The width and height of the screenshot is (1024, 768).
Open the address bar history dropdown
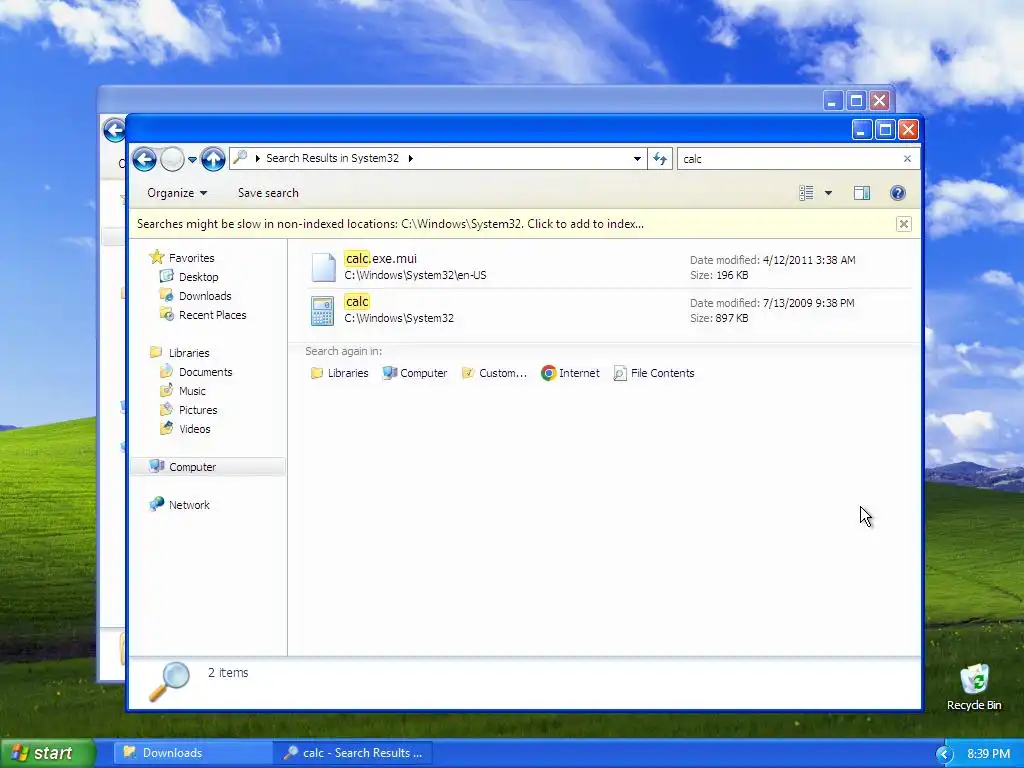click(637, 158)
